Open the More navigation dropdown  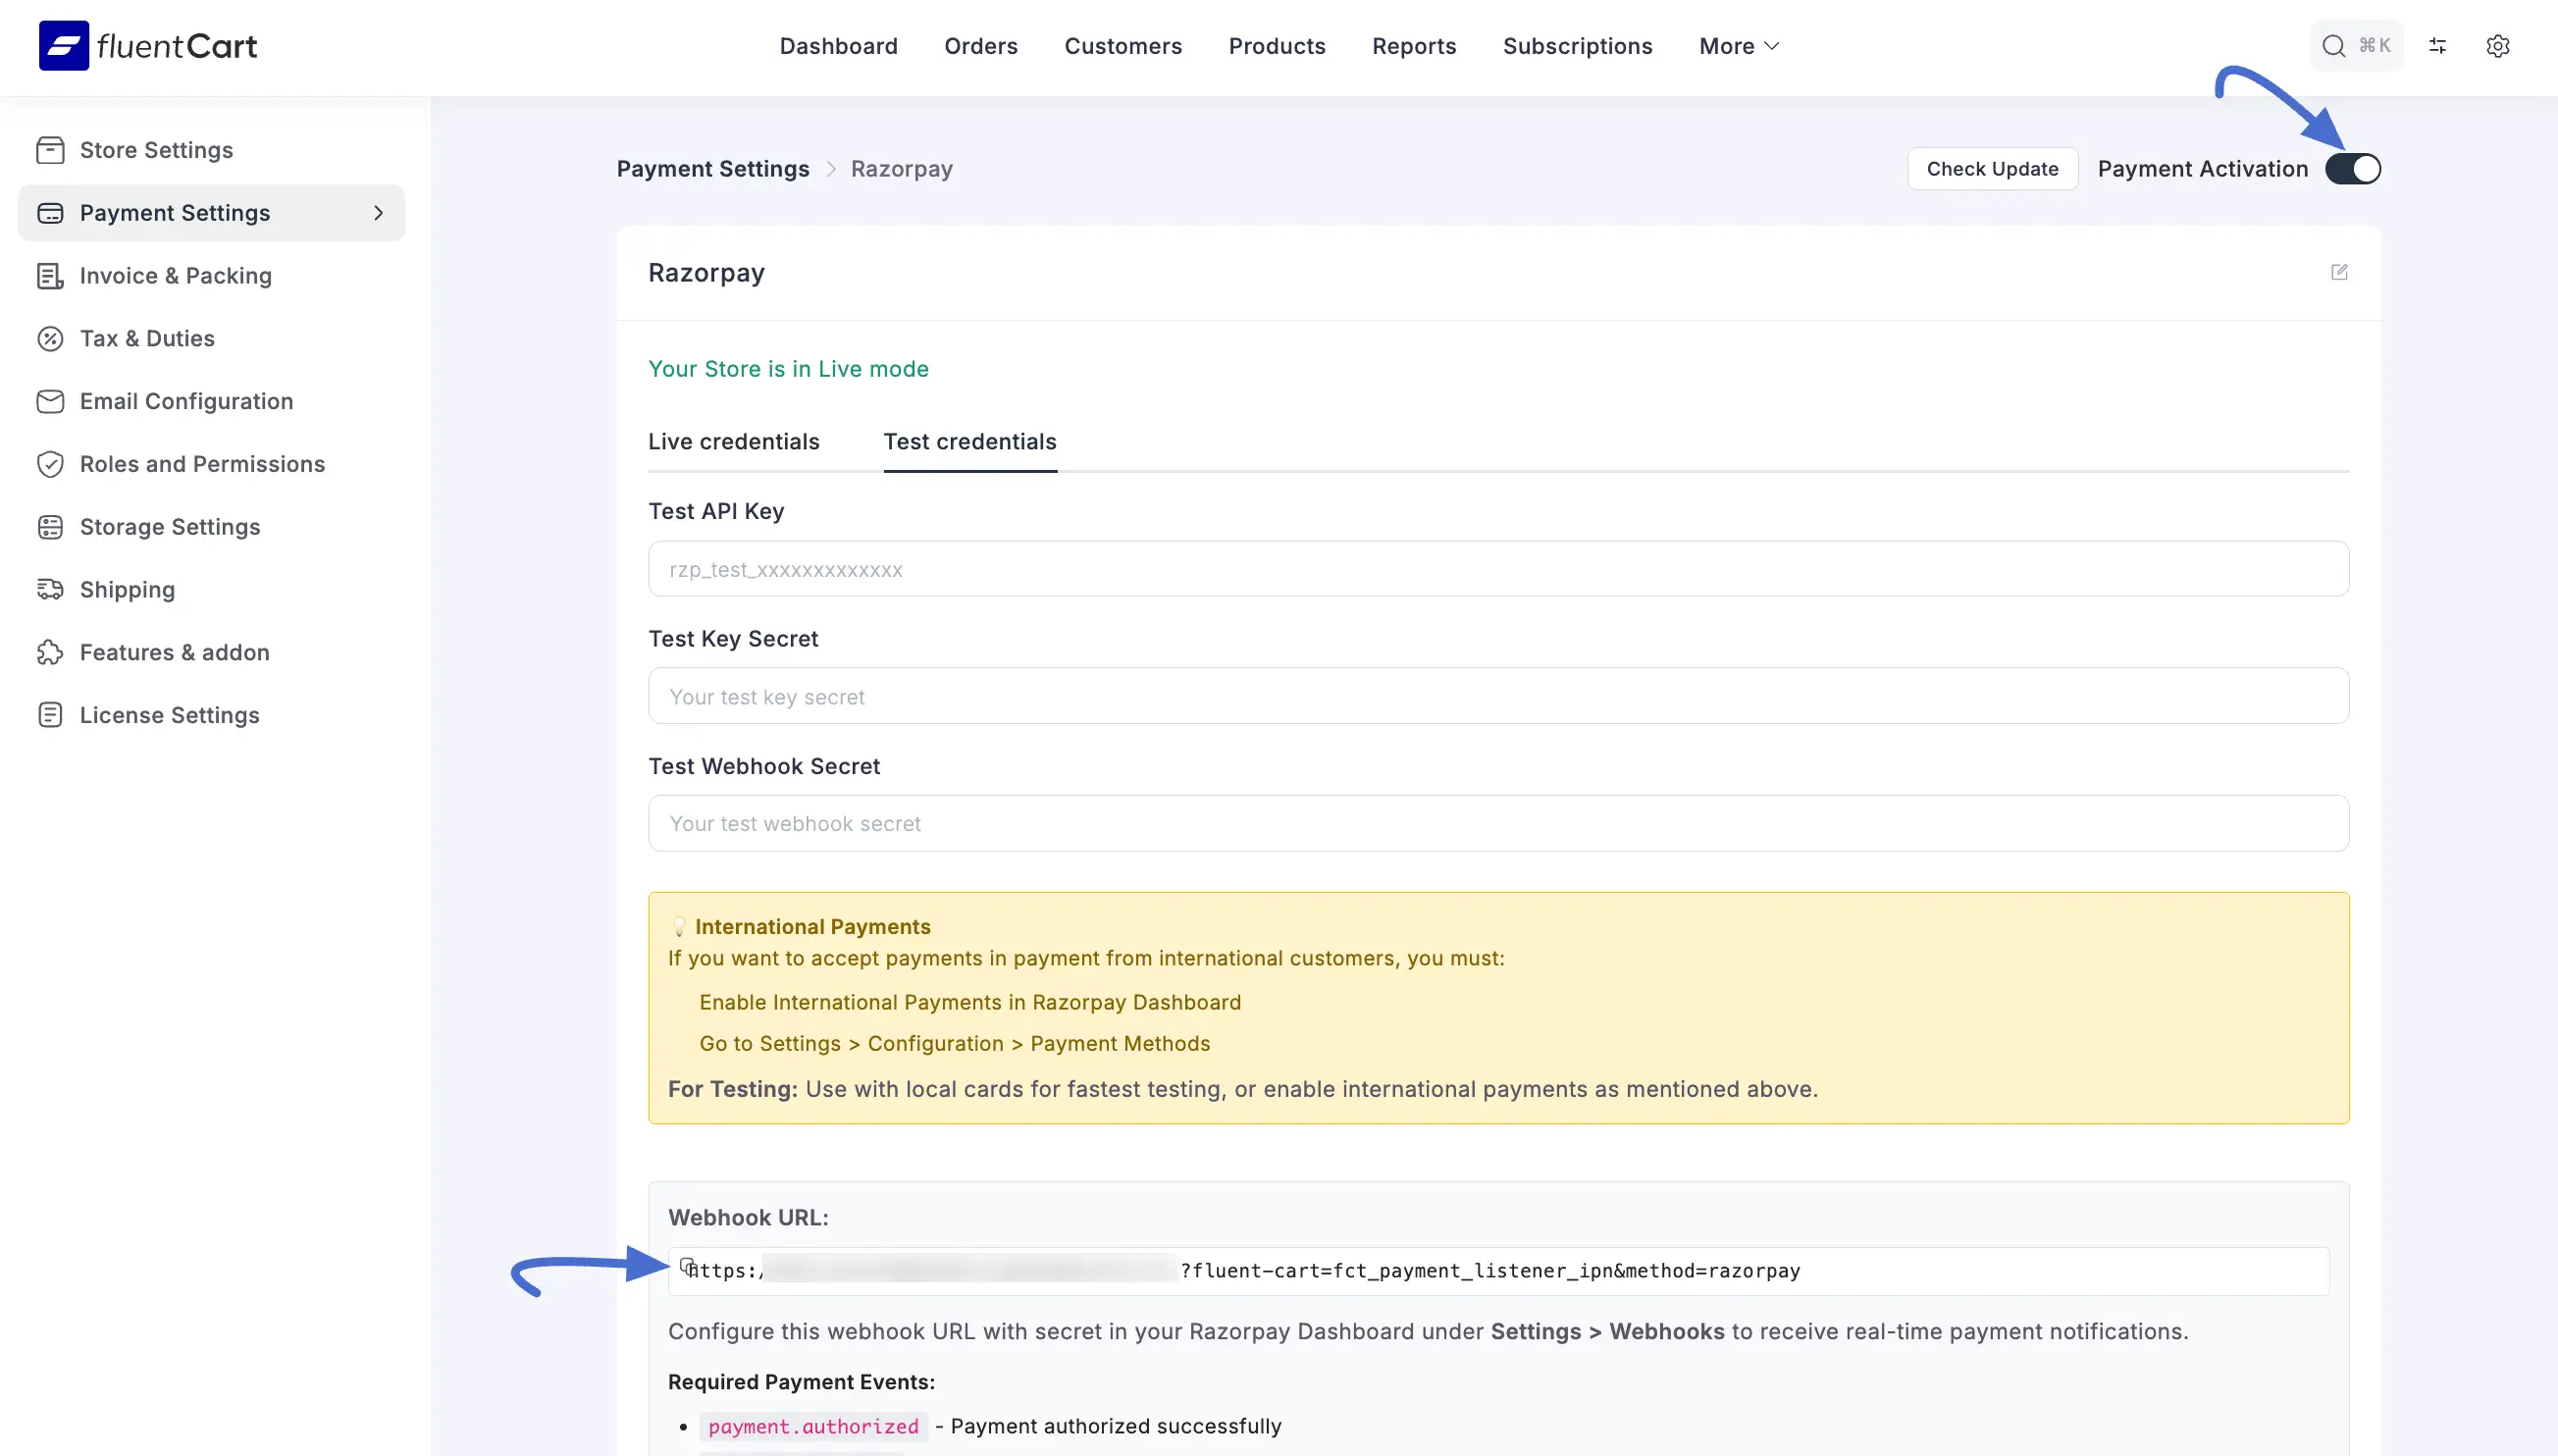point(1738,46)
